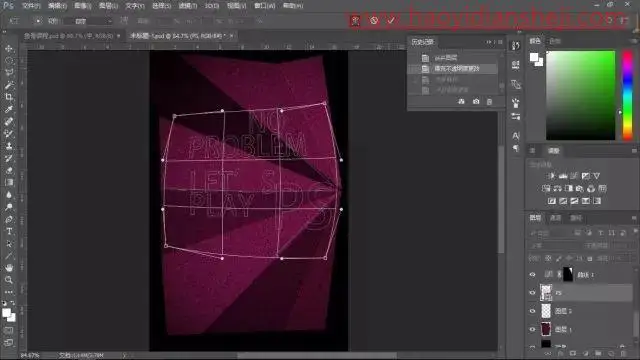This screenshot has height=360, width=640.
Task: Toggle visibility of the top adjustment layer
Action: 532,275
